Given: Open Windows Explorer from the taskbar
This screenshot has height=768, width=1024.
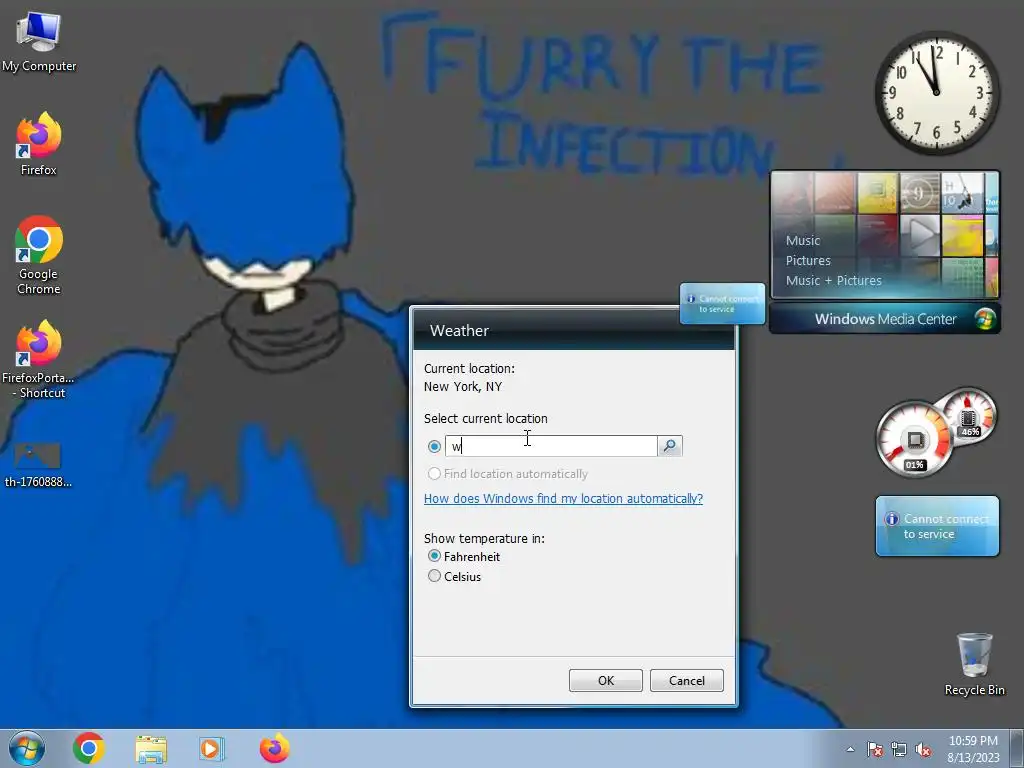Looking at the screenshot, I should 151,749.
